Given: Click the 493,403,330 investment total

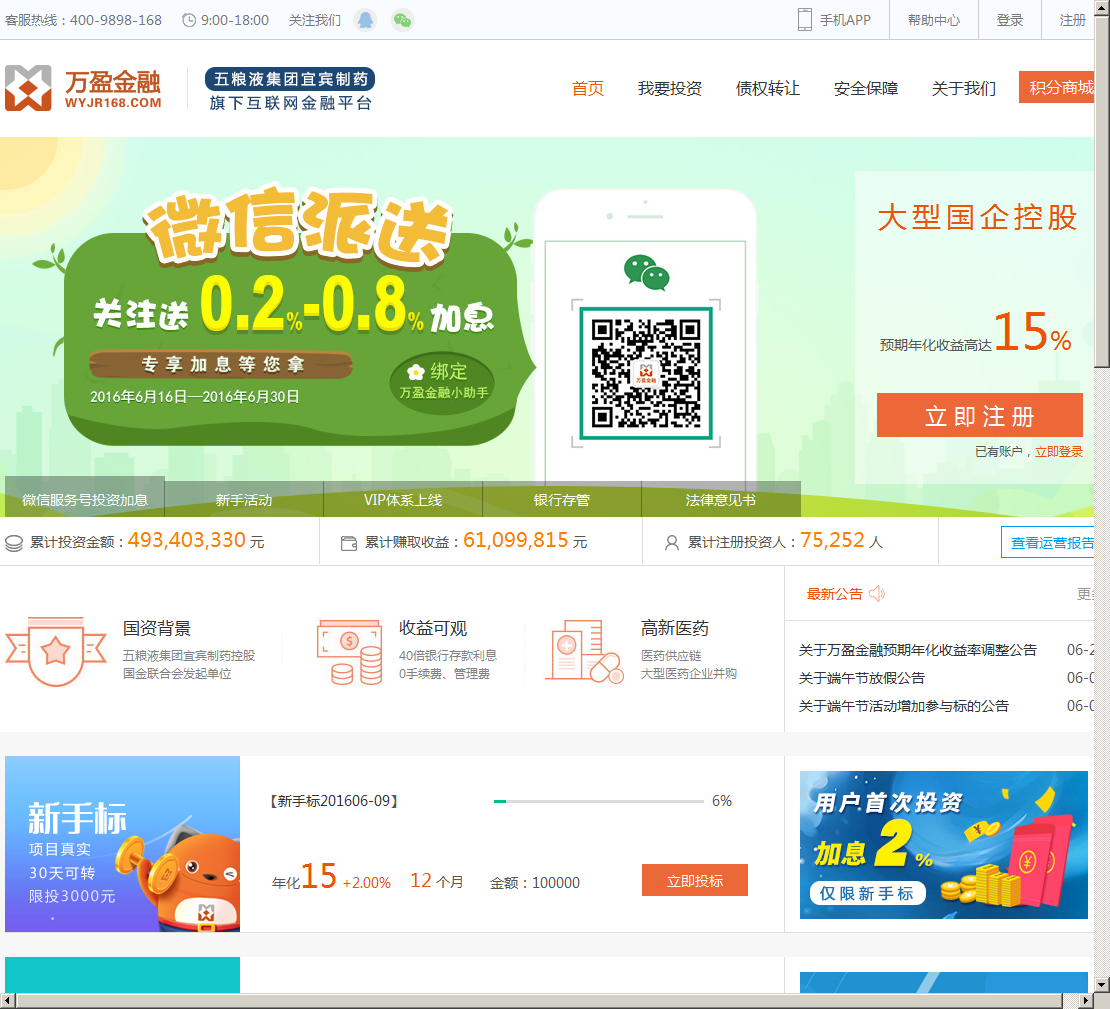Looking at the screenshot, I should tap(187, 540).
